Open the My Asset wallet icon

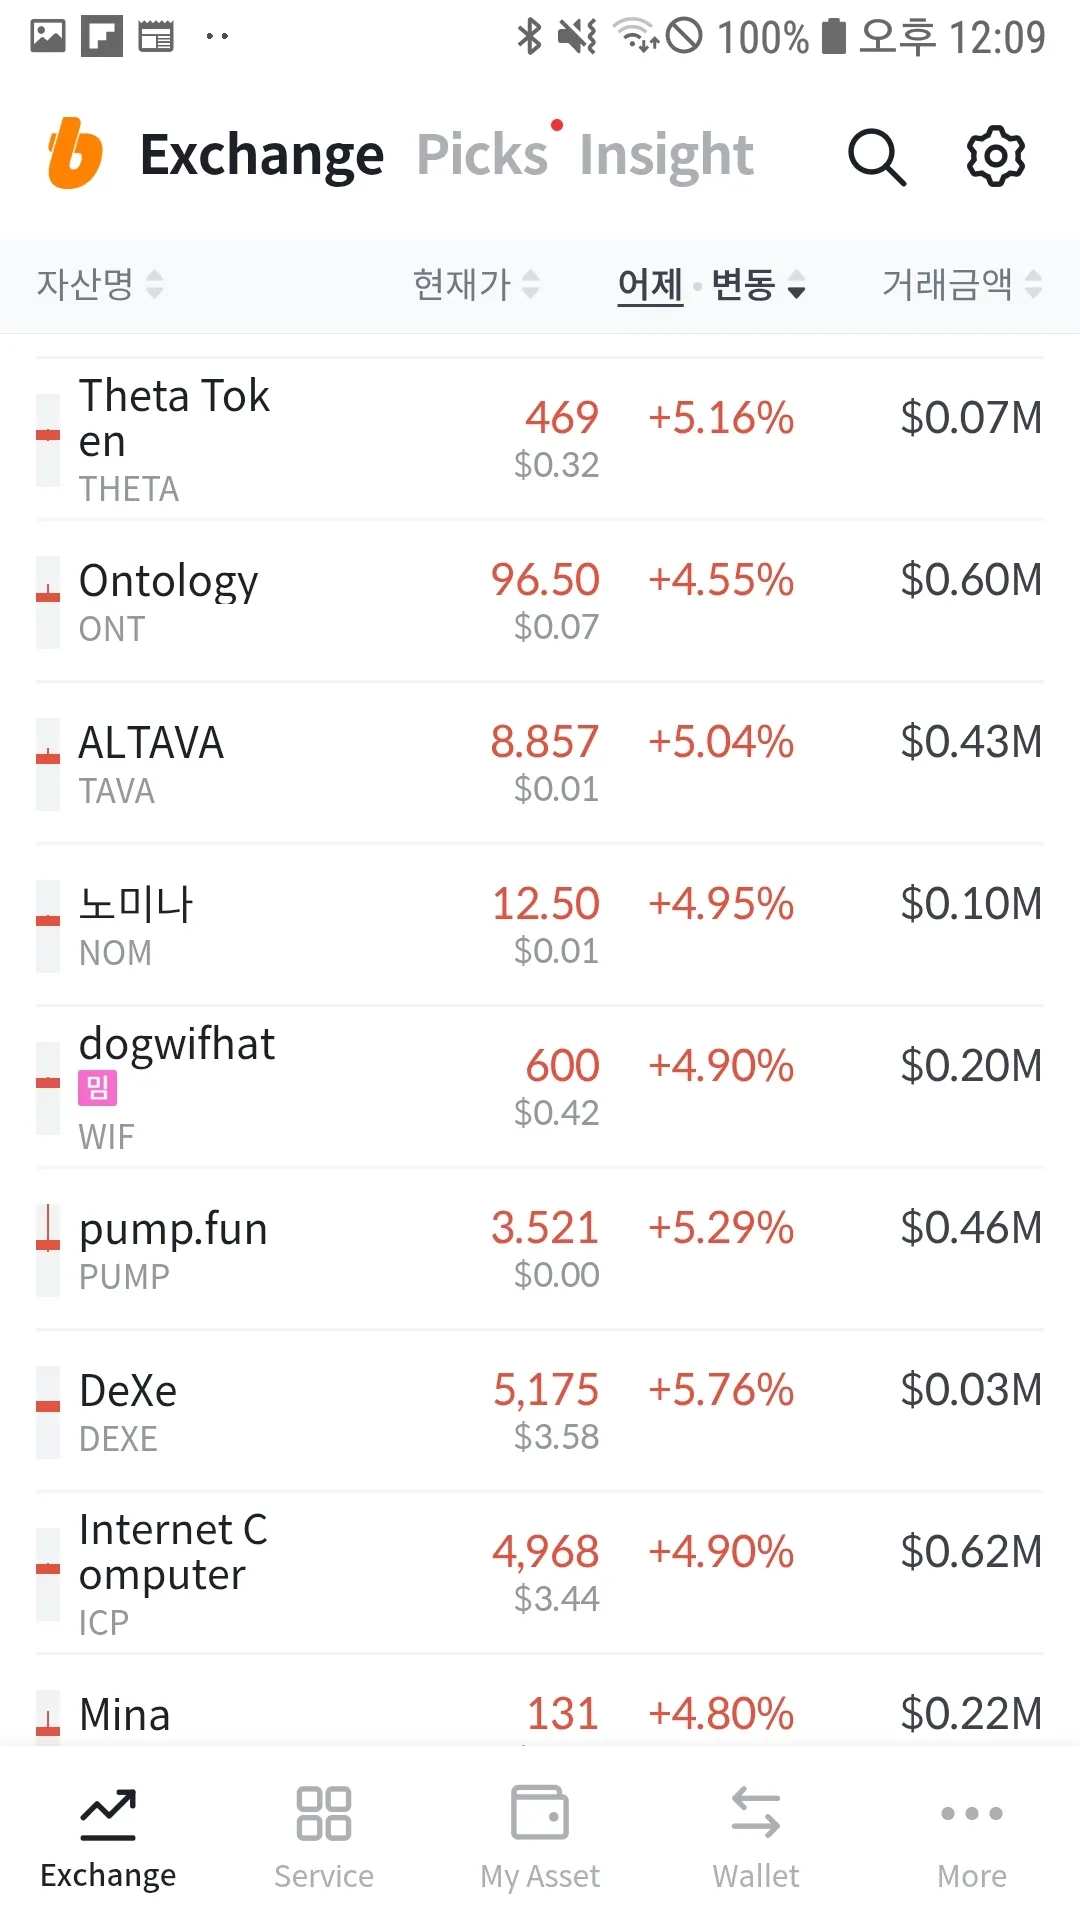click(540, 1813)
